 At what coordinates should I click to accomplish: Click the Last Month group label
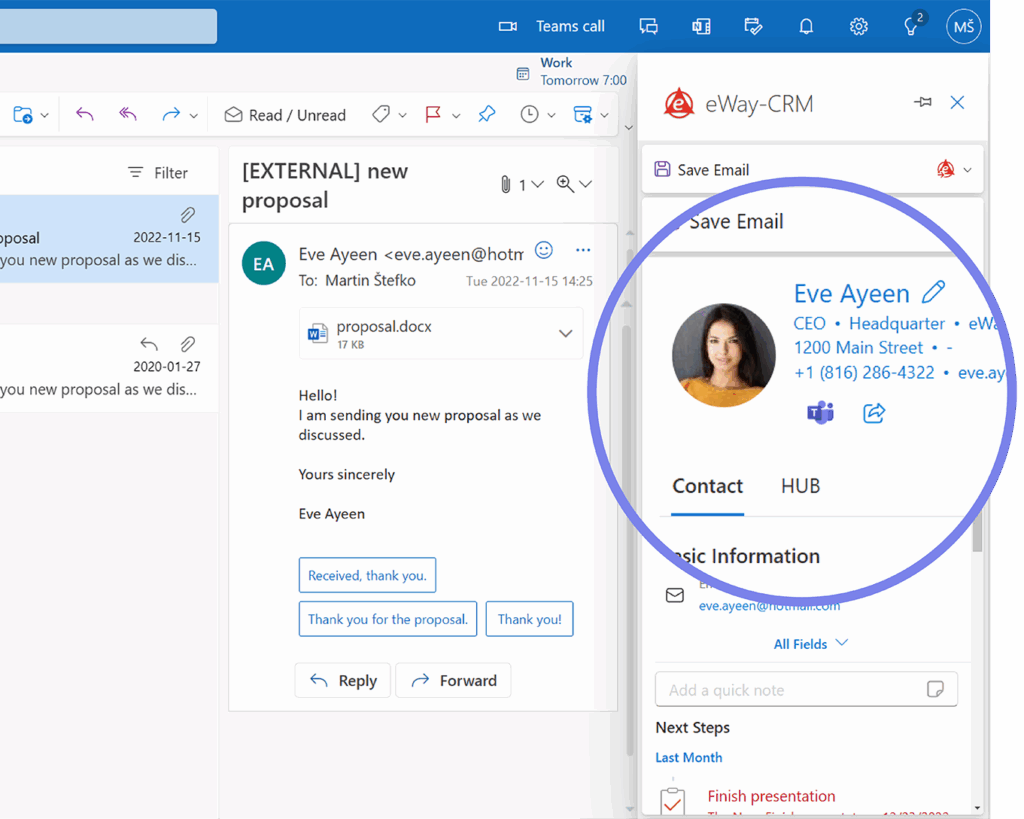[689, 758]
